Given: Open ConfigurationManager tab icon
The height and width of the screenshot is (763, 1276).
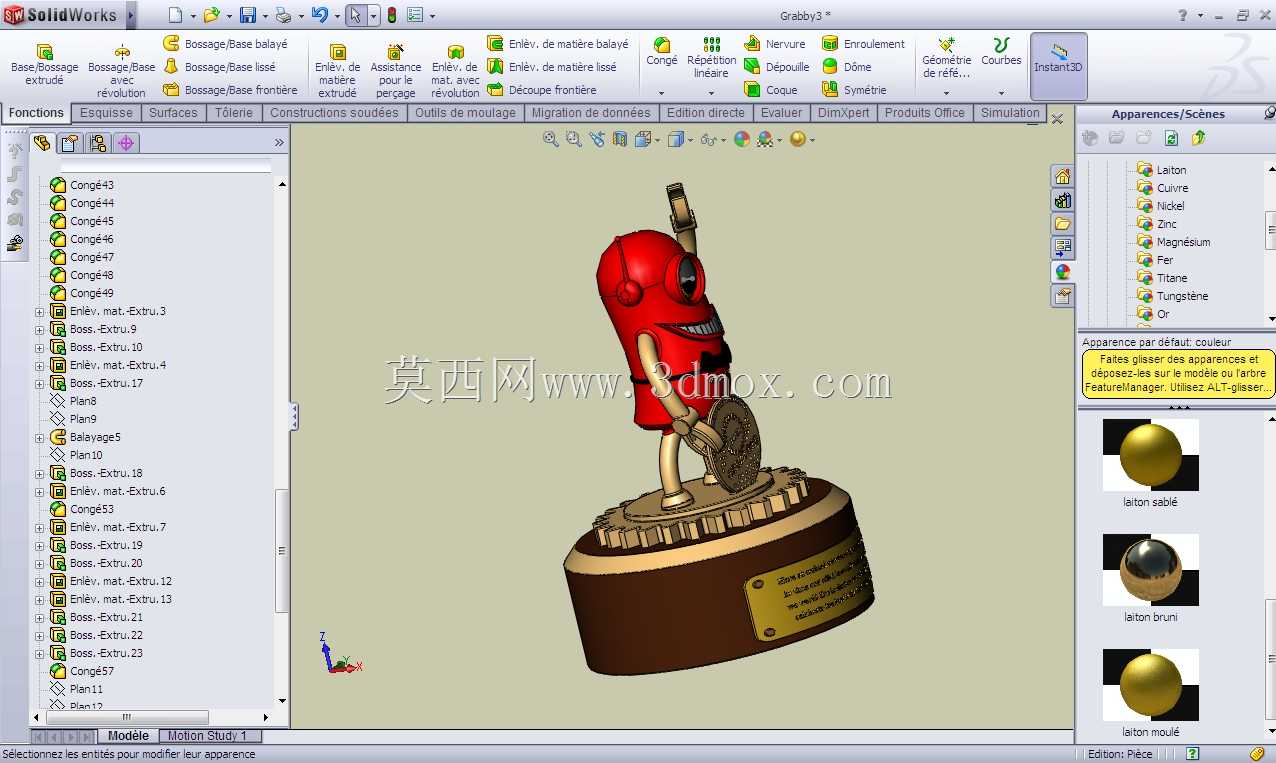Looking at the screenshot, I should tap(97, 143).
